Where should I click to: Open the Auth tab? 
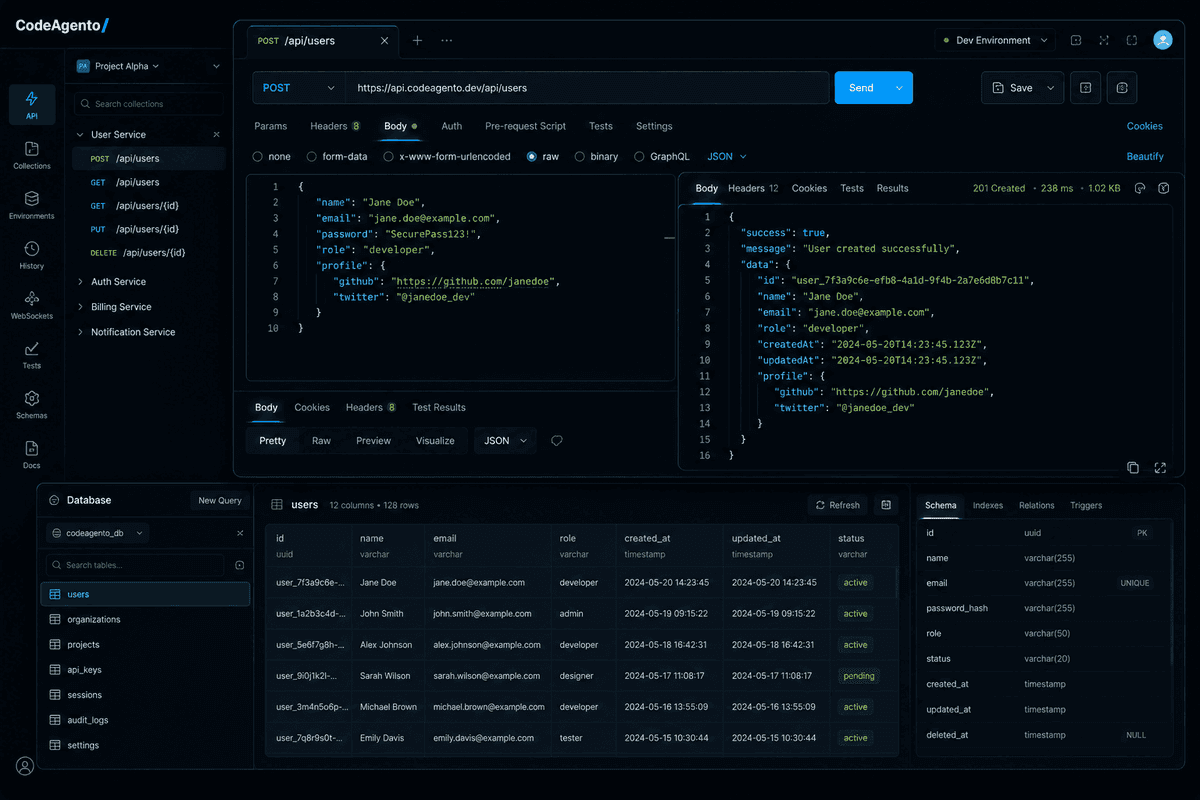click(452, 126)
